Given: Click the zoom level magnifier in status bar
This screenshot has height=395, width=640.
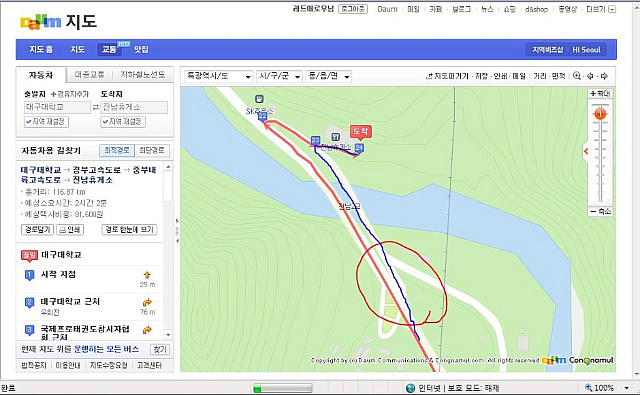Looking at the screenshot, I should click(x=588, y=387).
